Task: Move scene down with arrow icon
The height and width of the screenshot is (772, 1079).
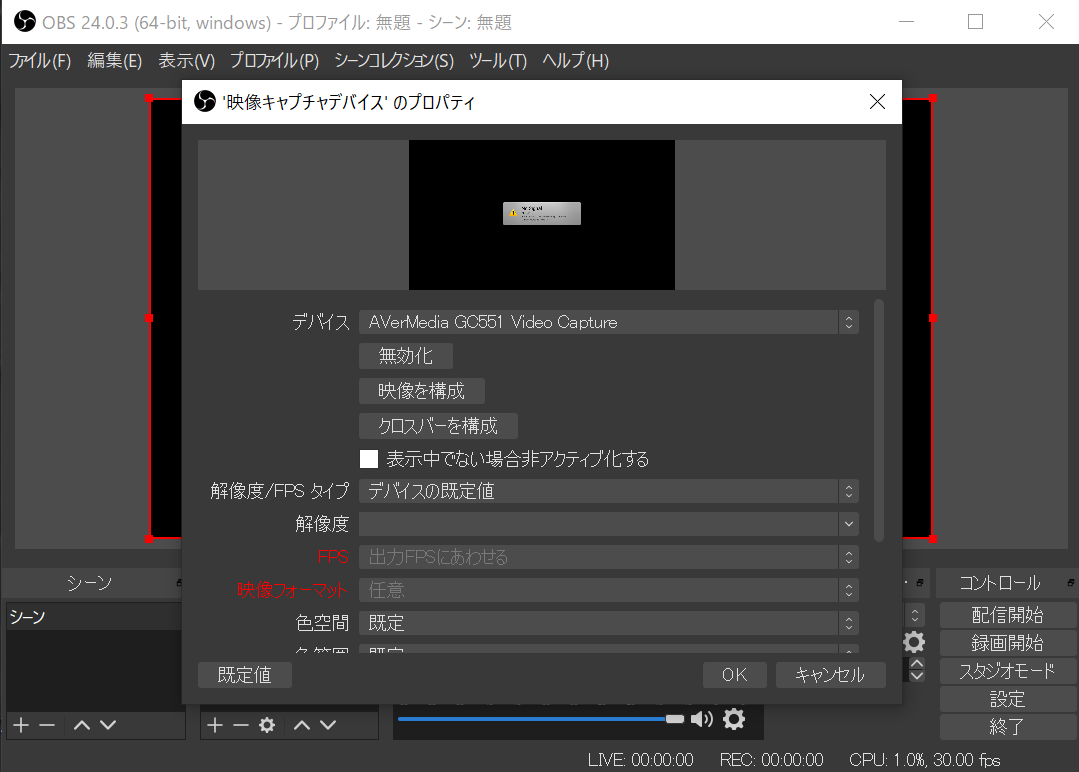Action: 108,725
